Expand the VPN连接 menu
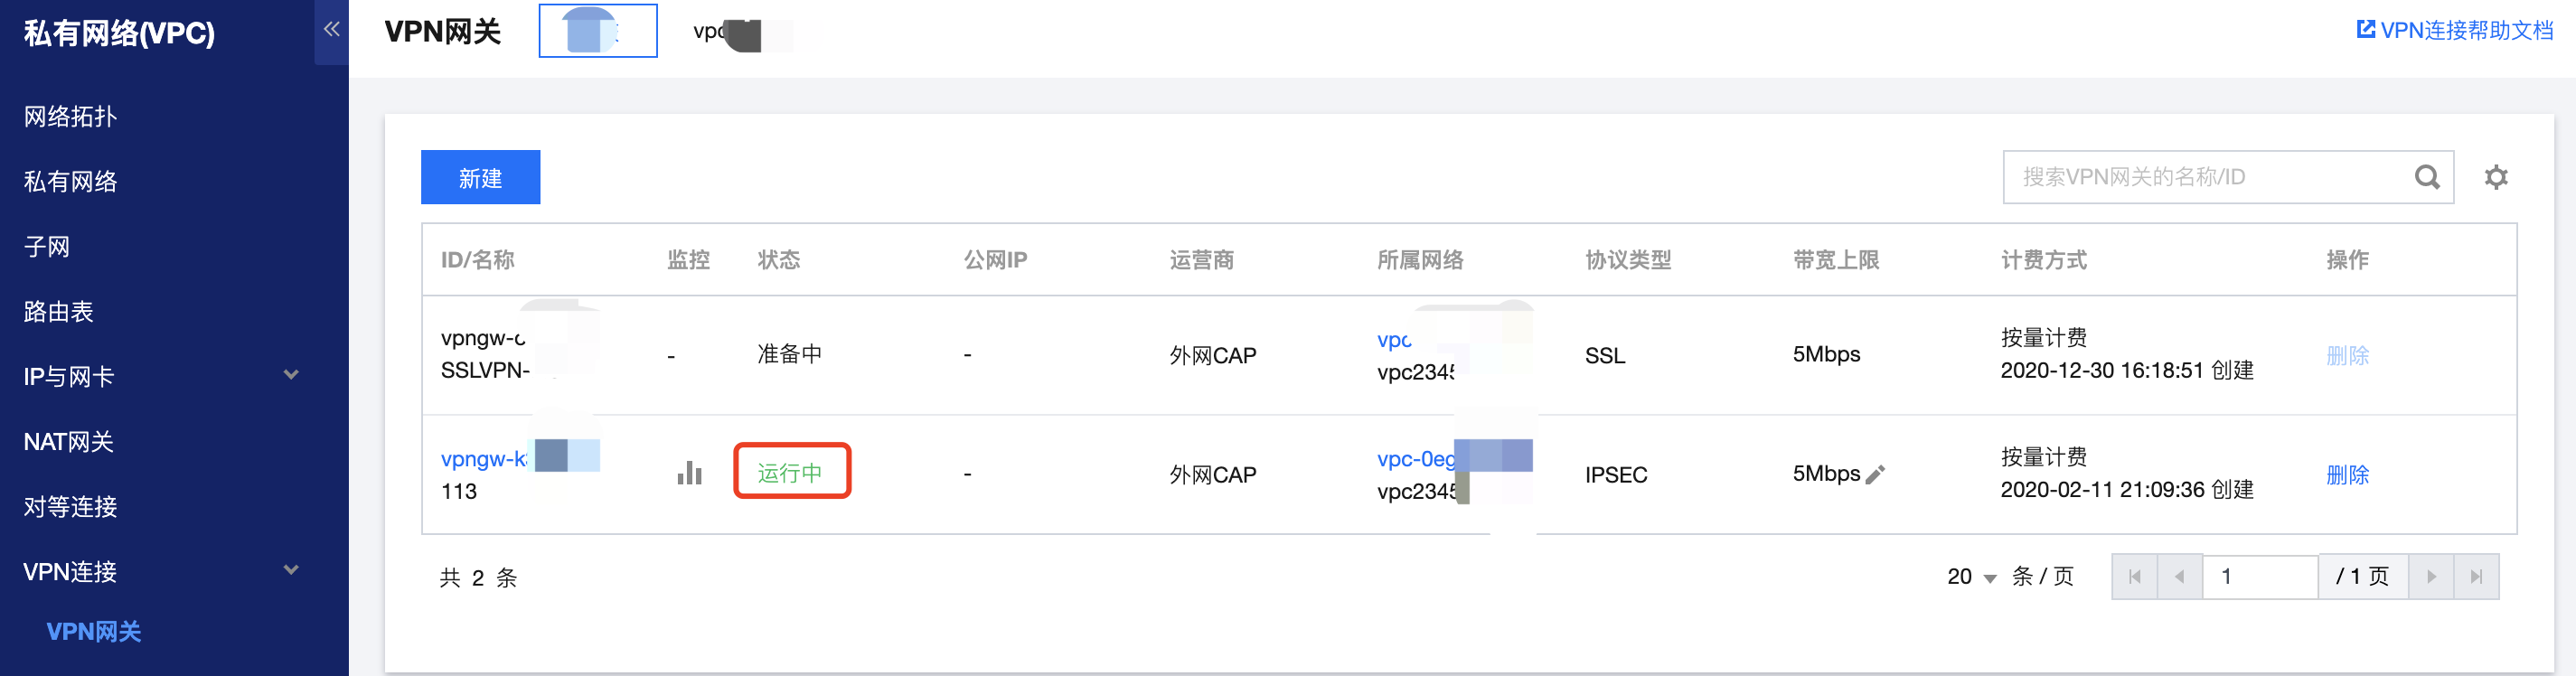This screenshot has height=676, width=2576. point(291,570)
